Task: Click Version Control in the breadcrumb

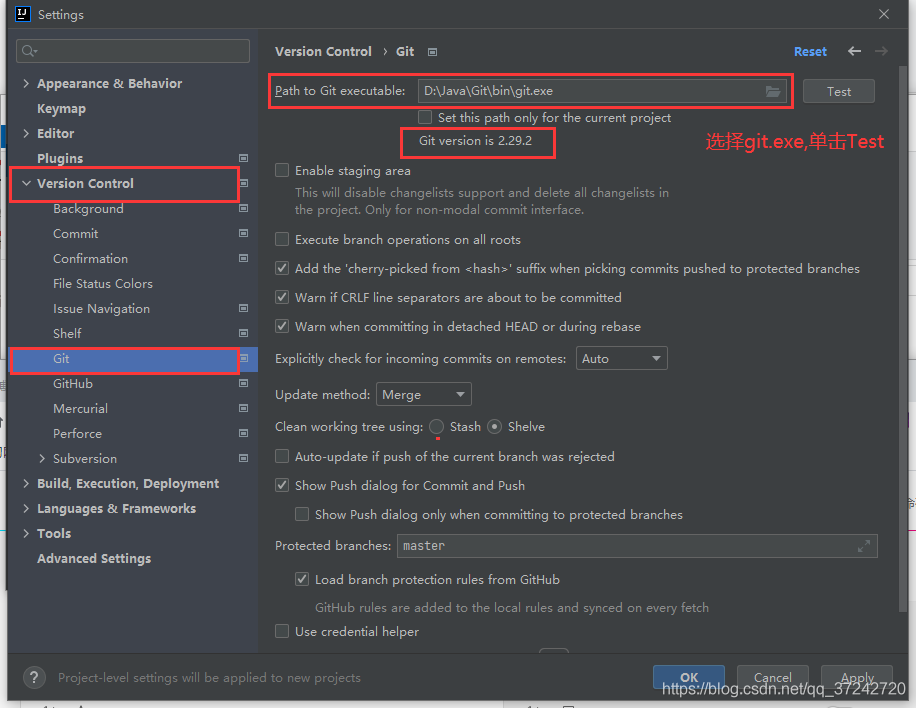Action: coord(323,51)
